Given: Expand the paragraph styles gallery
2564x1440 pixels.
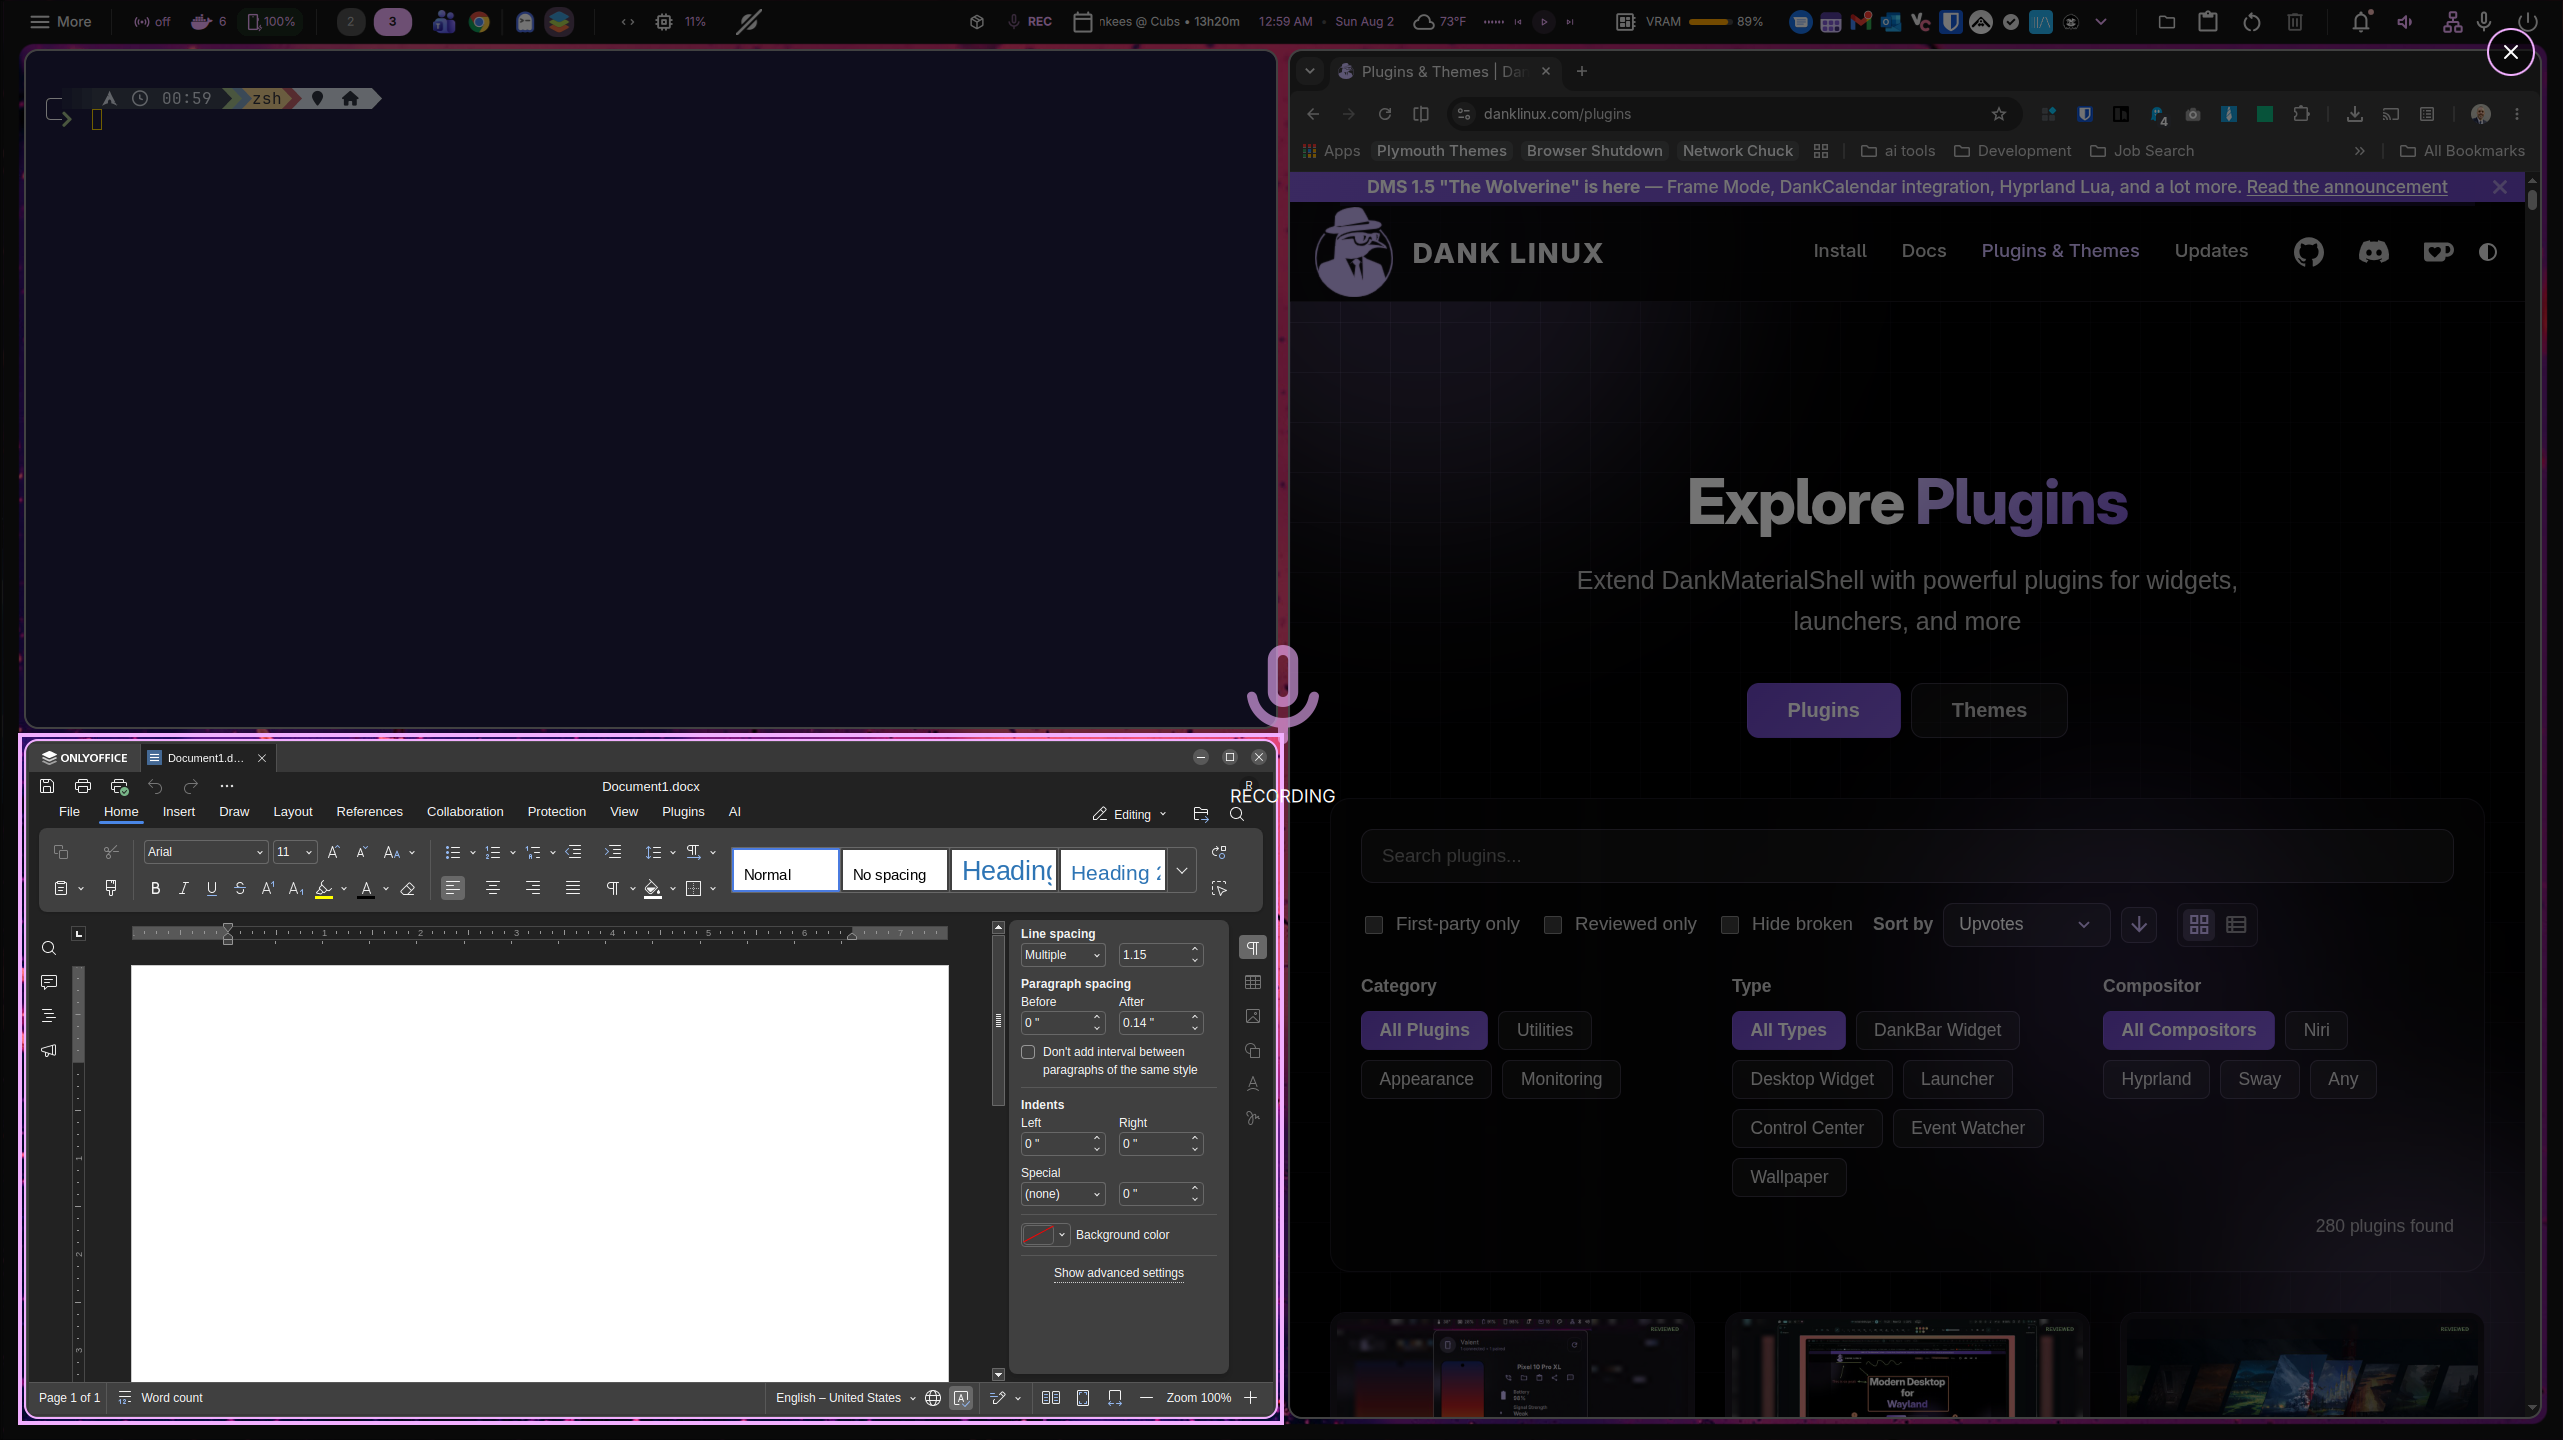Looking at the screenshot, I should (x=1182, y=871).
